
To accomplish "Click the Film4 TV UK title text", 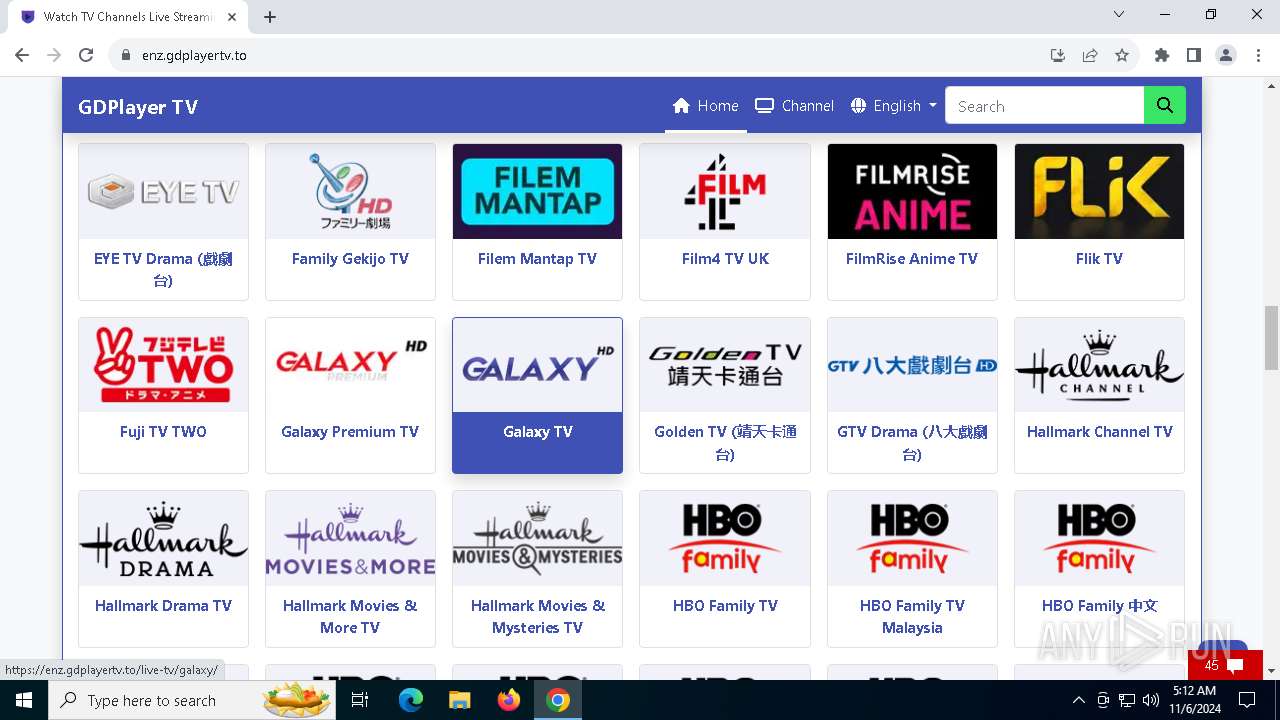I will 725,258.
